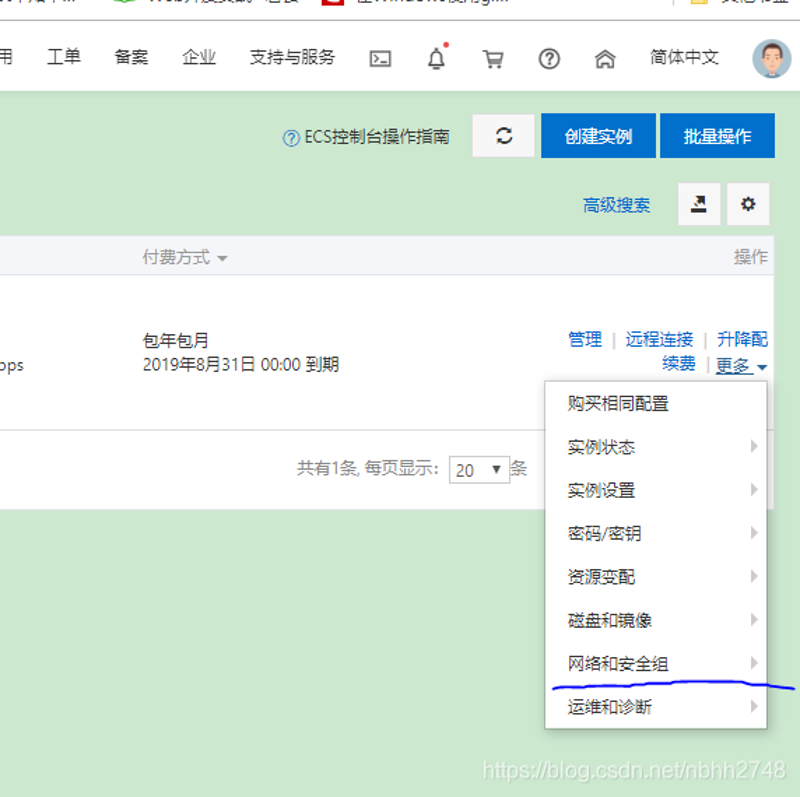Open the 远程连接 link
This screenshot has width=800, height=797.
point(659,339)
